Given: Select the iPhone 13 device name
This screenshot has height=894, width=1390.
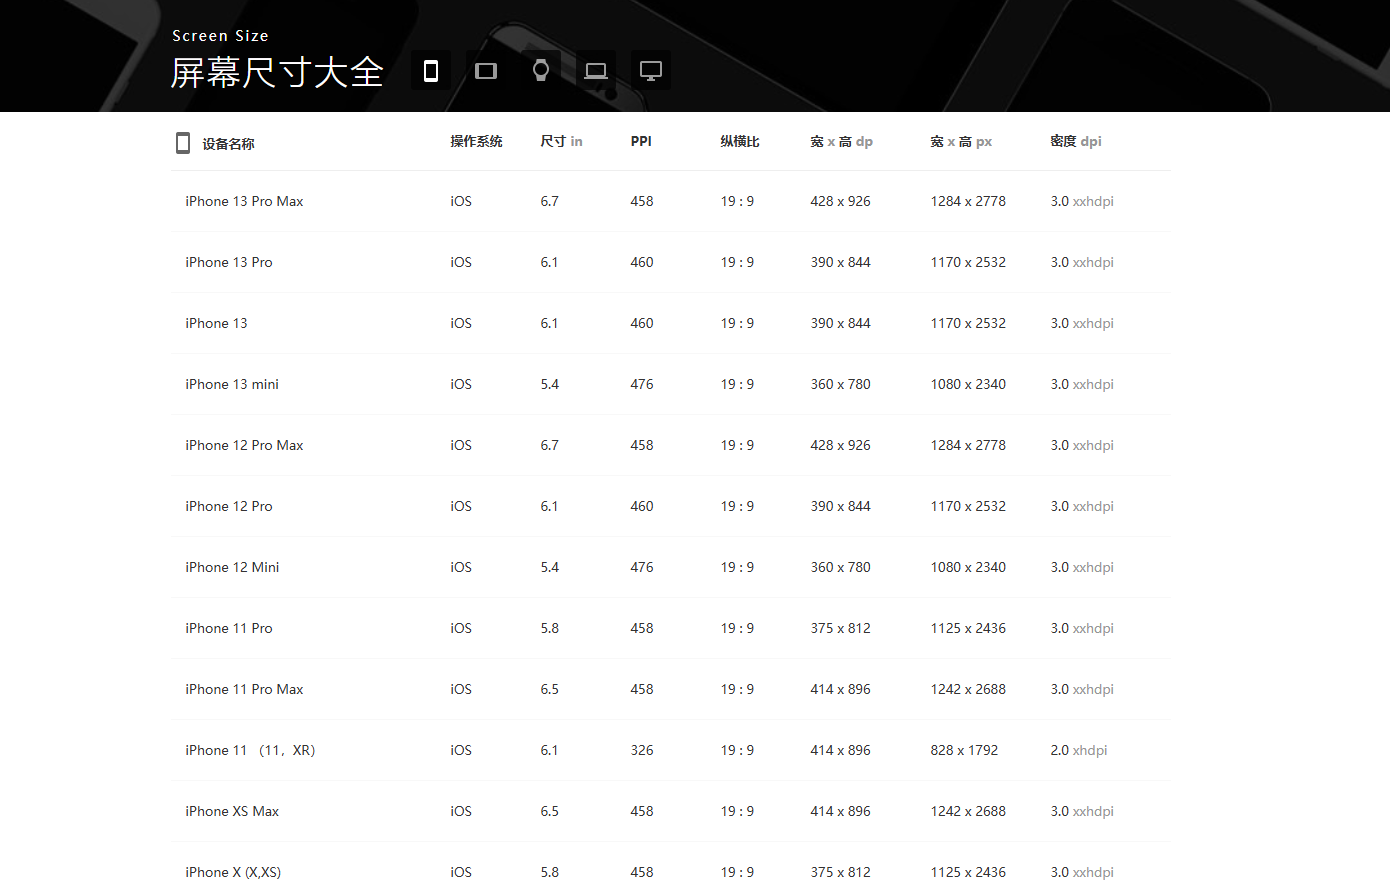Looking at the screenshot, I should (216, 323).
